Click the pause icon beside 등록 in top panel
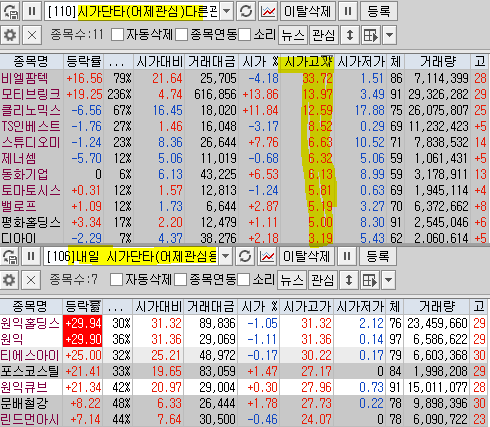This screenshot has width=490, height=427. click(x=348, y=12)
